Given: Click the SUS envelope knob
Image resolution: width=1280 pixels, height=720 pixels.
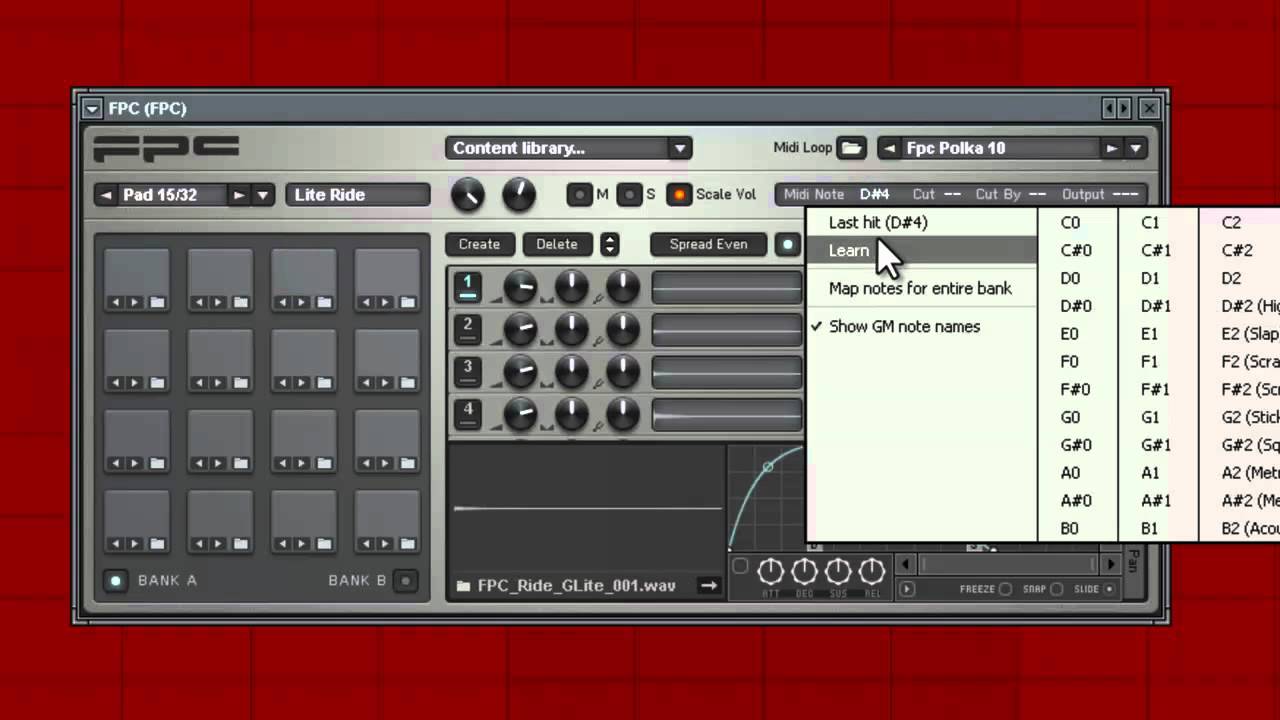Looking at the screenshot, I should pos(838,571).
